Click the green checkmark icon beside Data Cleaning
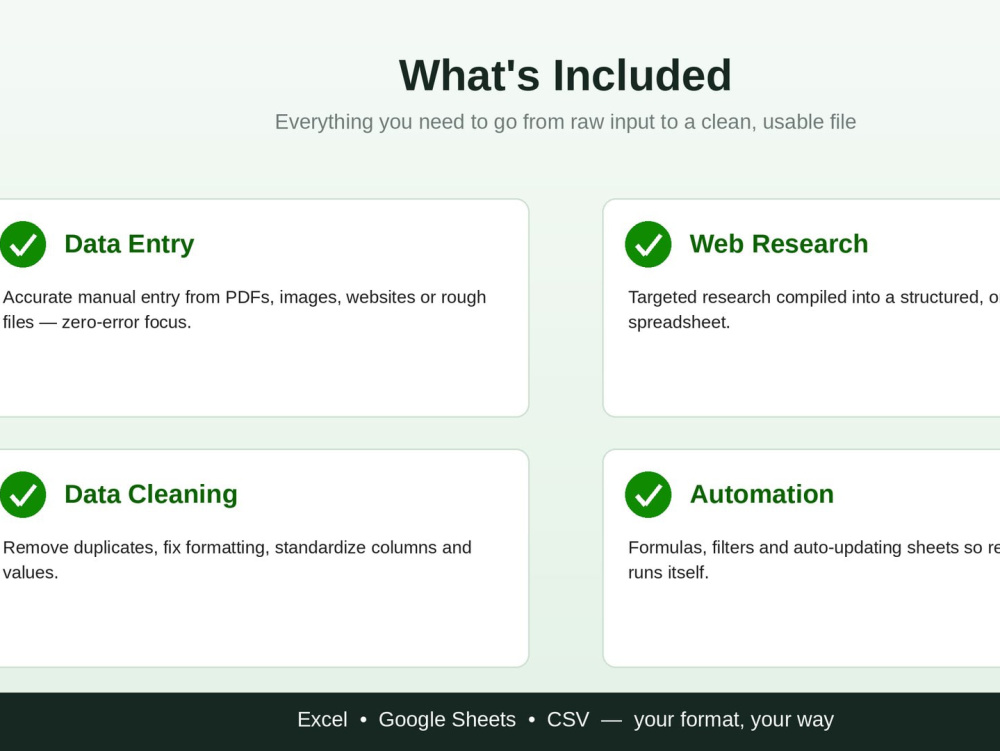This screenshot has width=1000, height=751. point(23,495)
